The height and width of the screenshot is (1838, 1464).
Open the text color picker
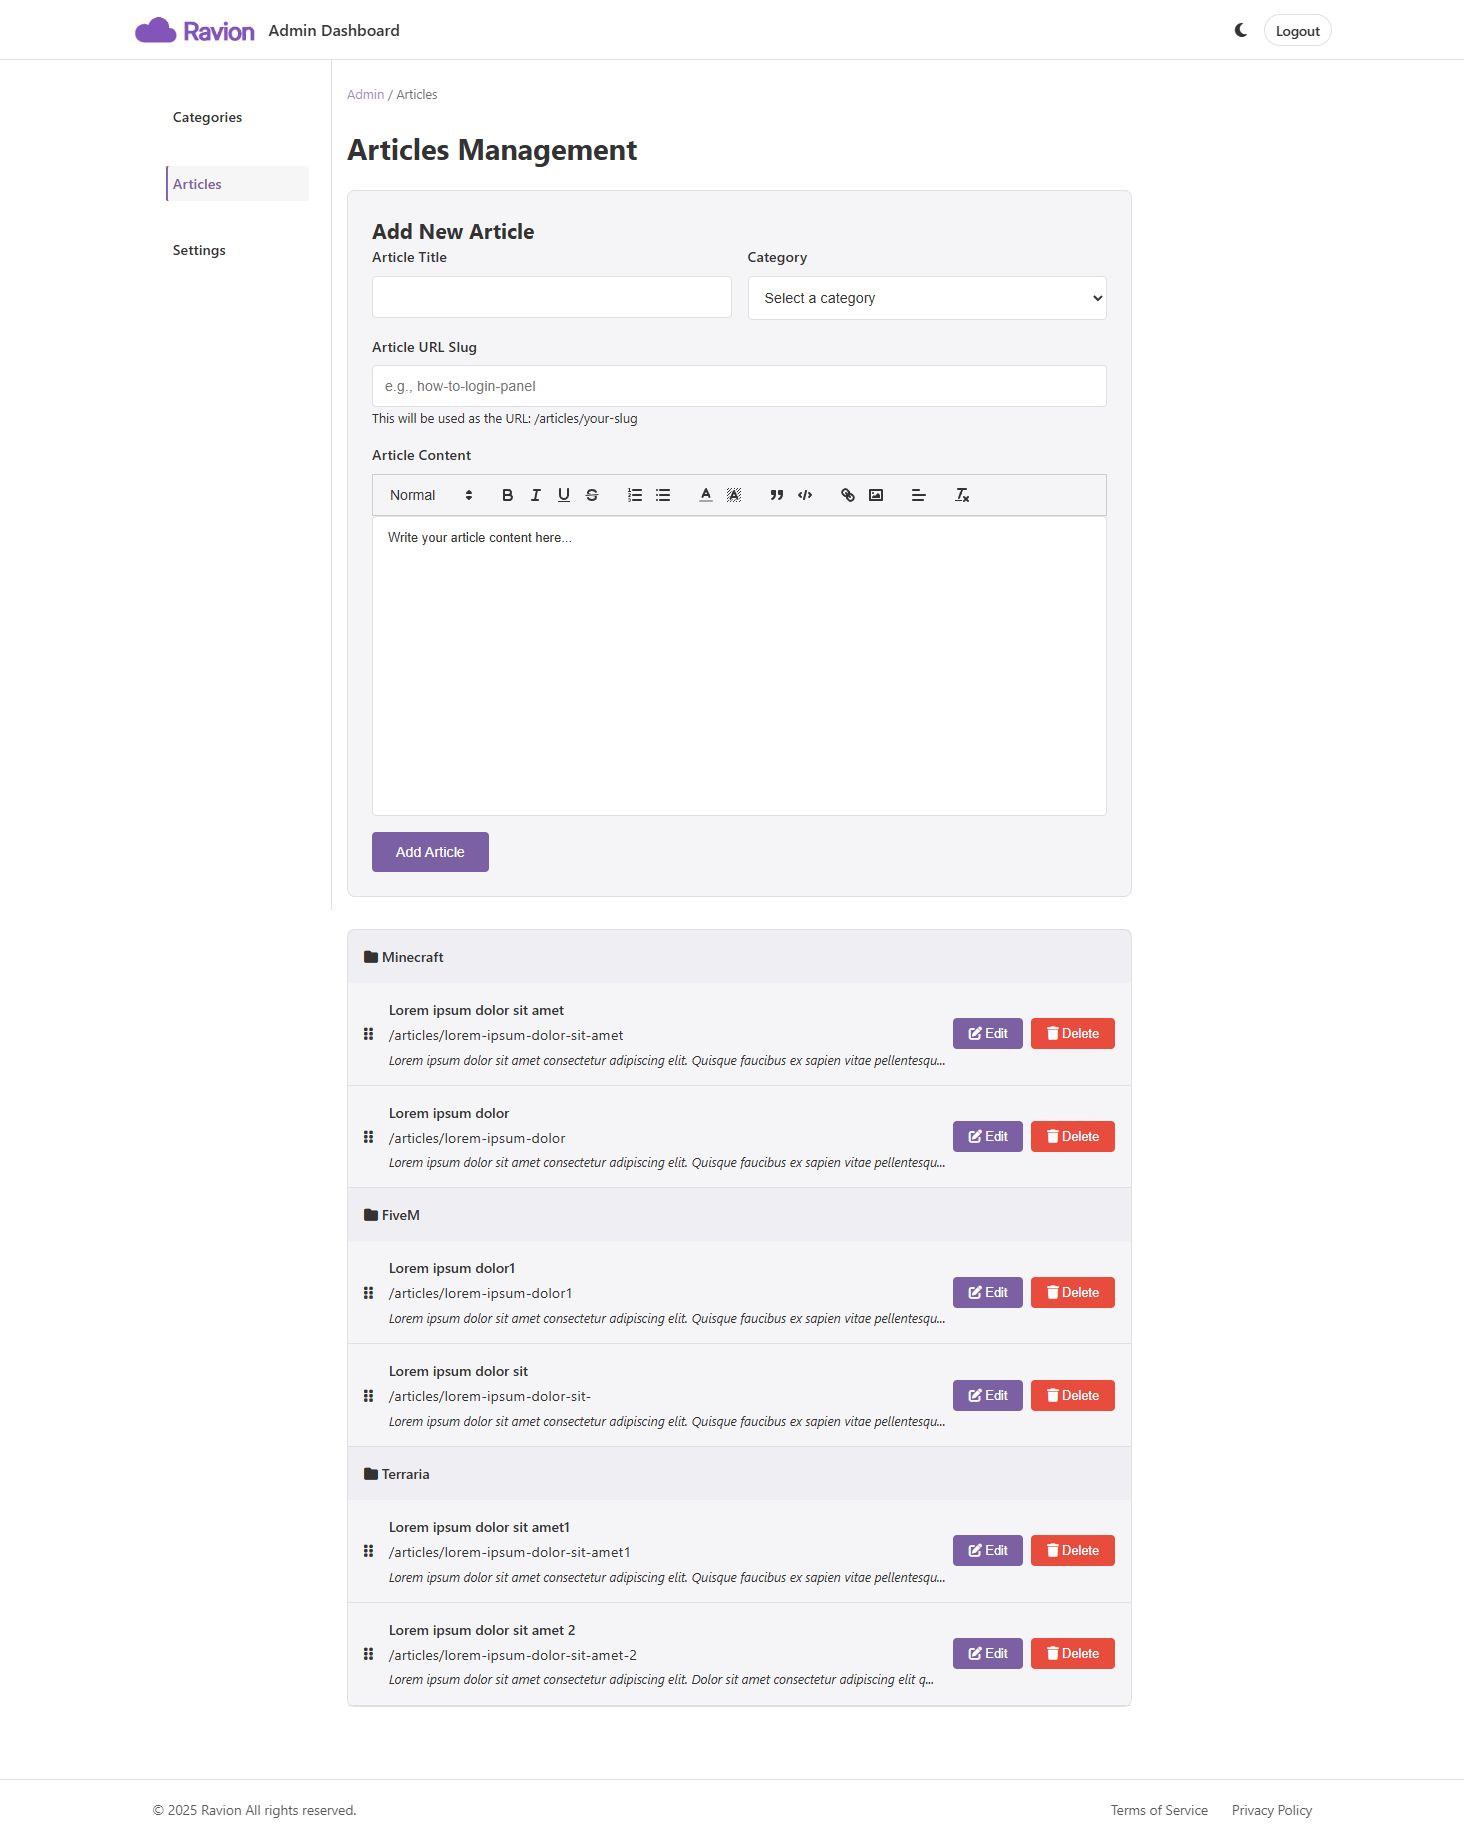coord(706,495)
